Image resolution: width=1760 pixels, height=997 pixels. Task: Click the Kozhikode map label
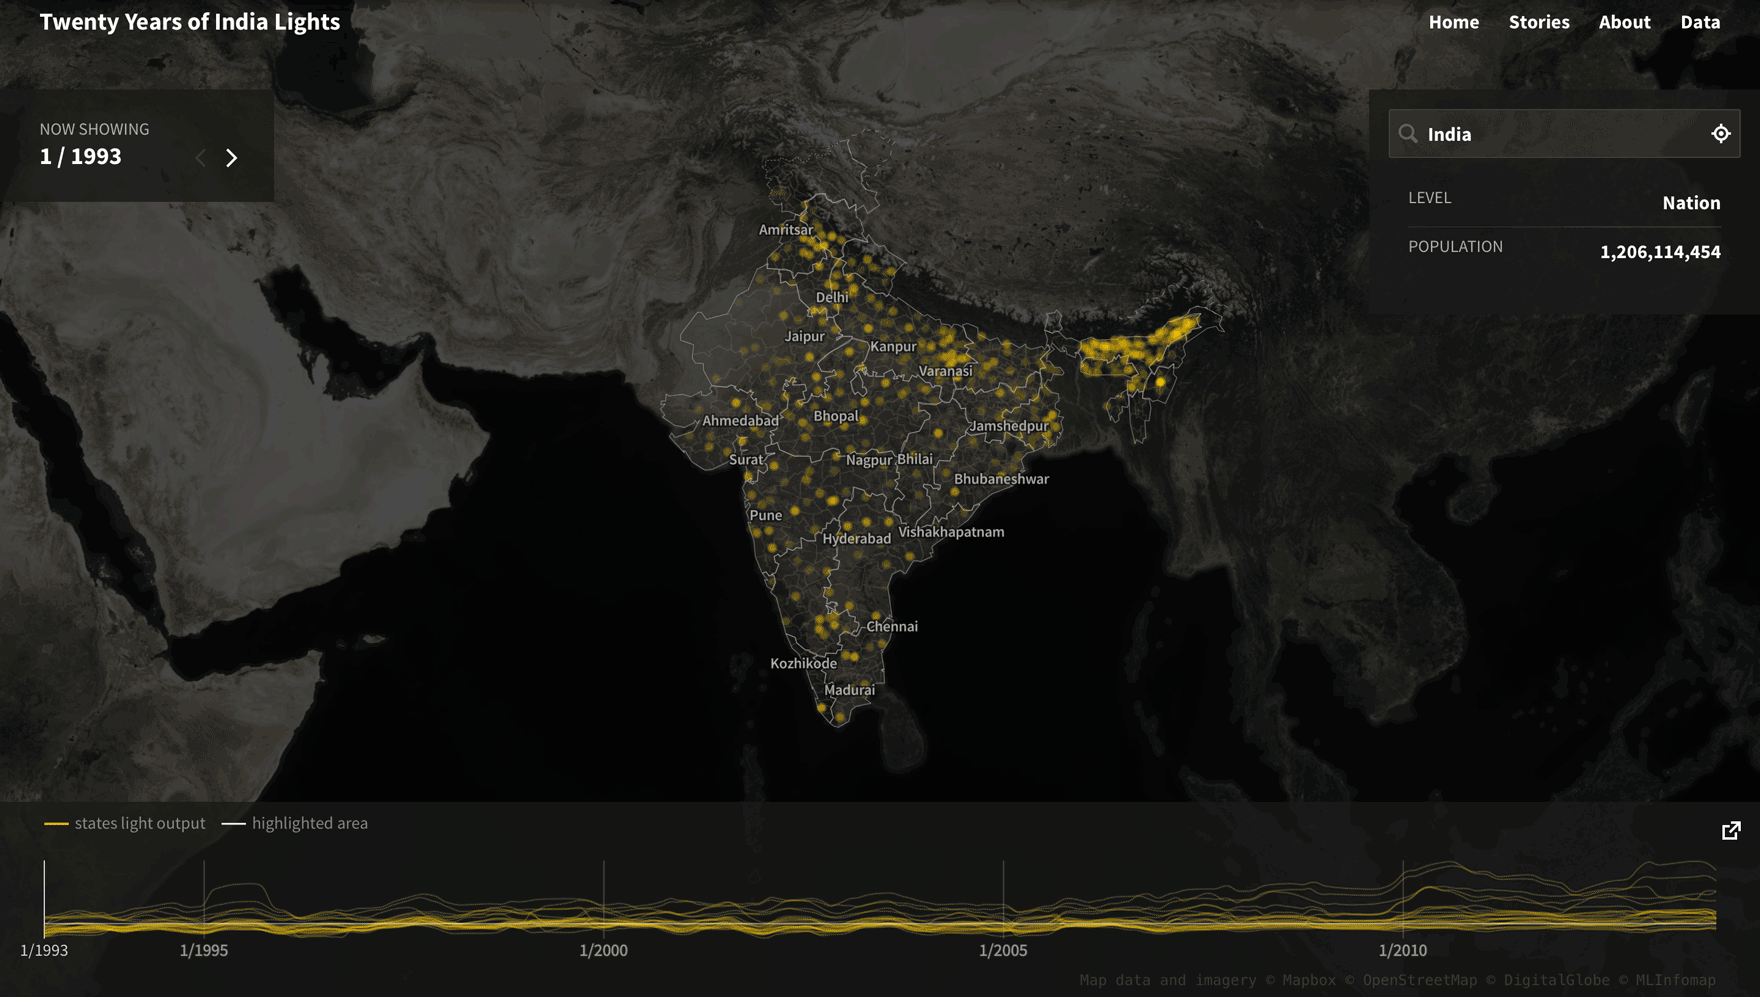(x=804, y=663)
